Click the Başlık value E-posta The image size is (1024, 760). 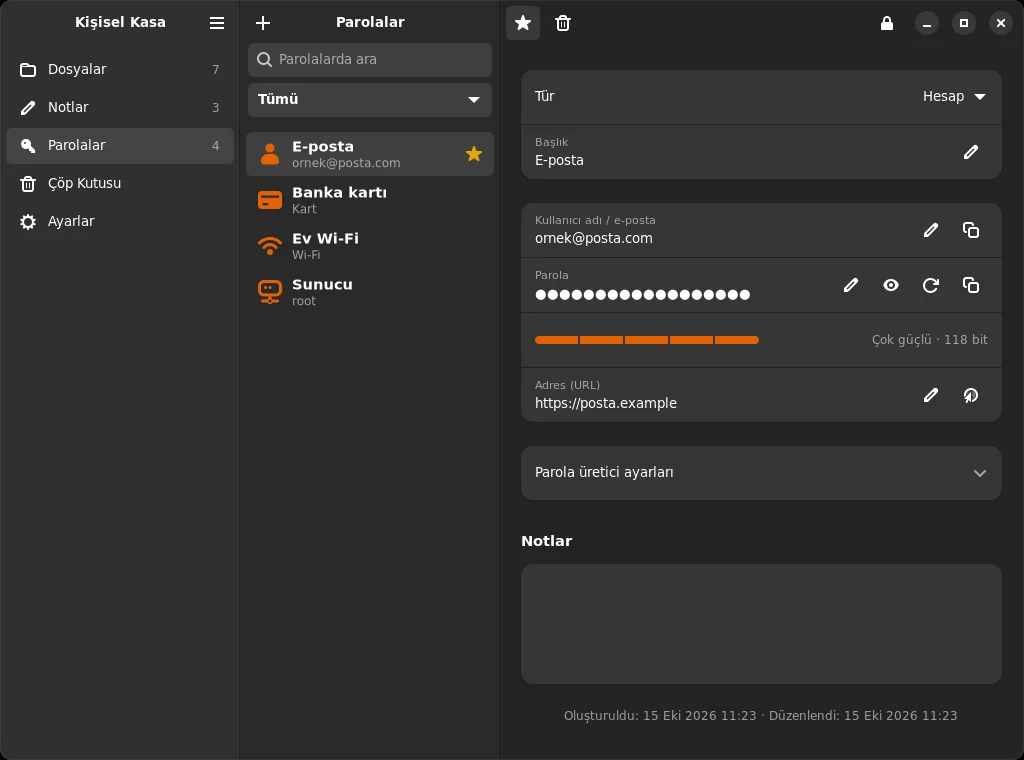pyautogui.click(x=559, y=161)
